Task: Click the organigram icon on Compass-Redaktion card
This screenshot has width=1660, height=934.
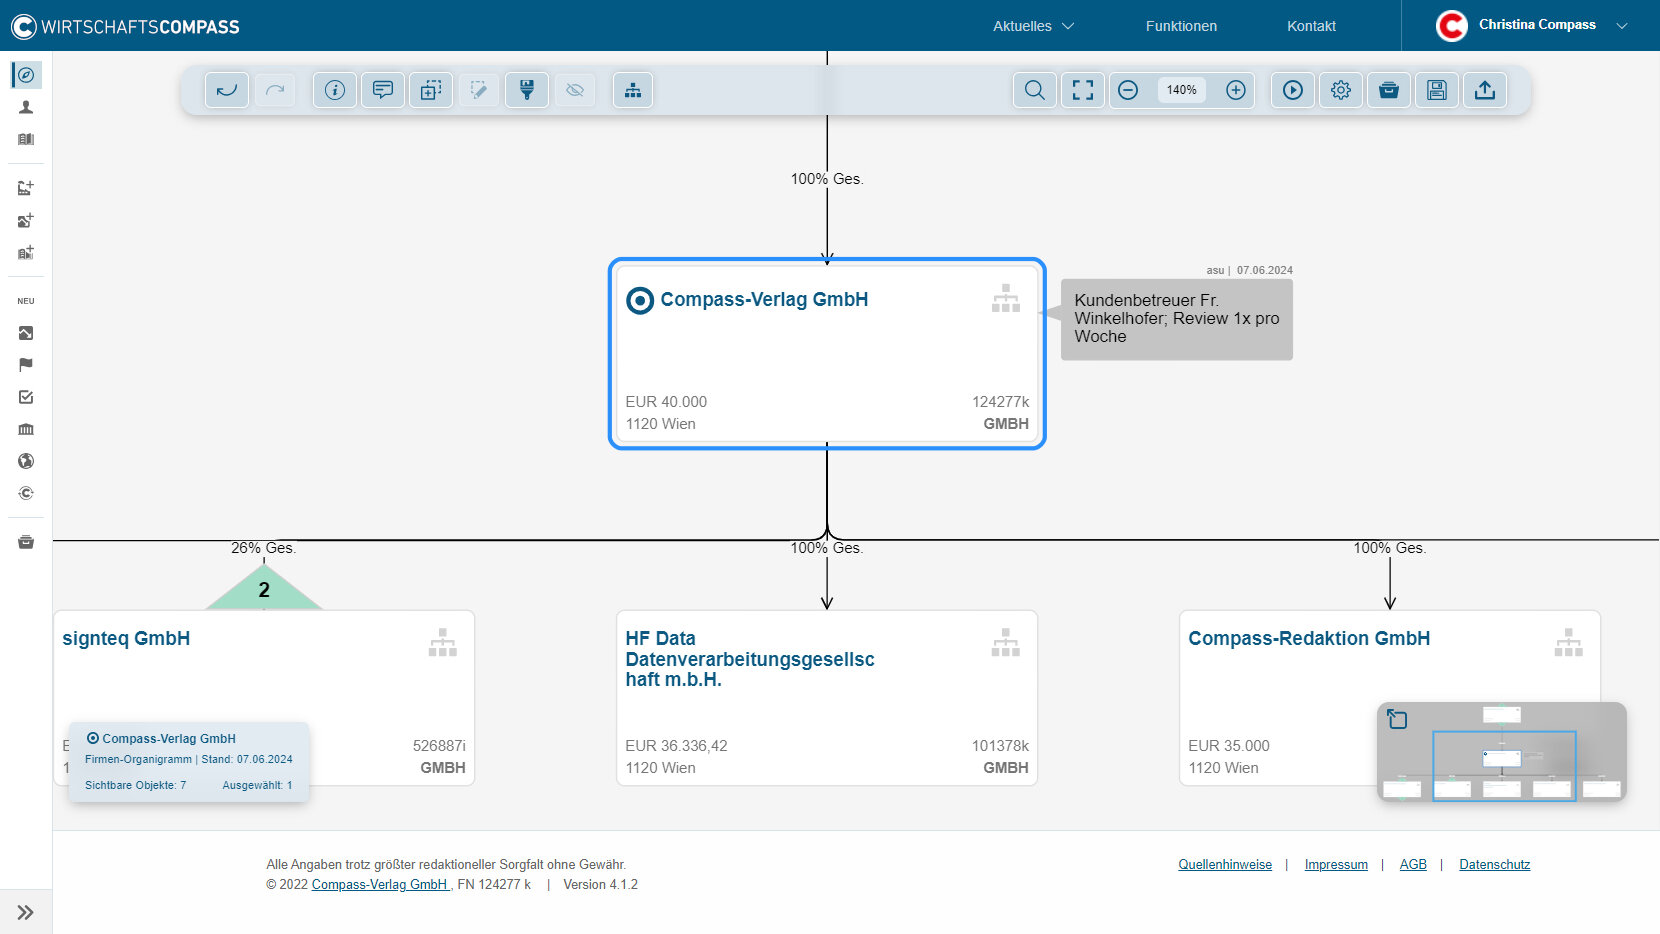Action: [x=1568, y=642]
